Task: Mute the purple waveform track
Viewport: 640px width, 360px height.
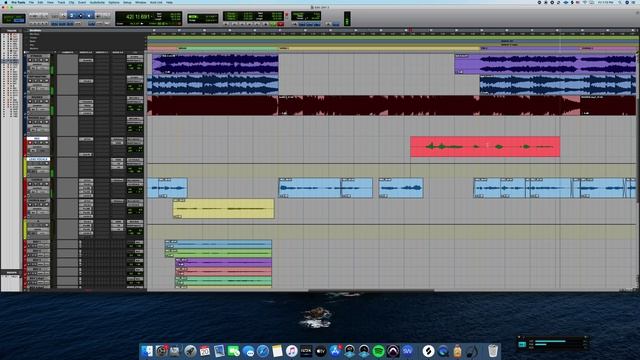Action: [47, 60]
